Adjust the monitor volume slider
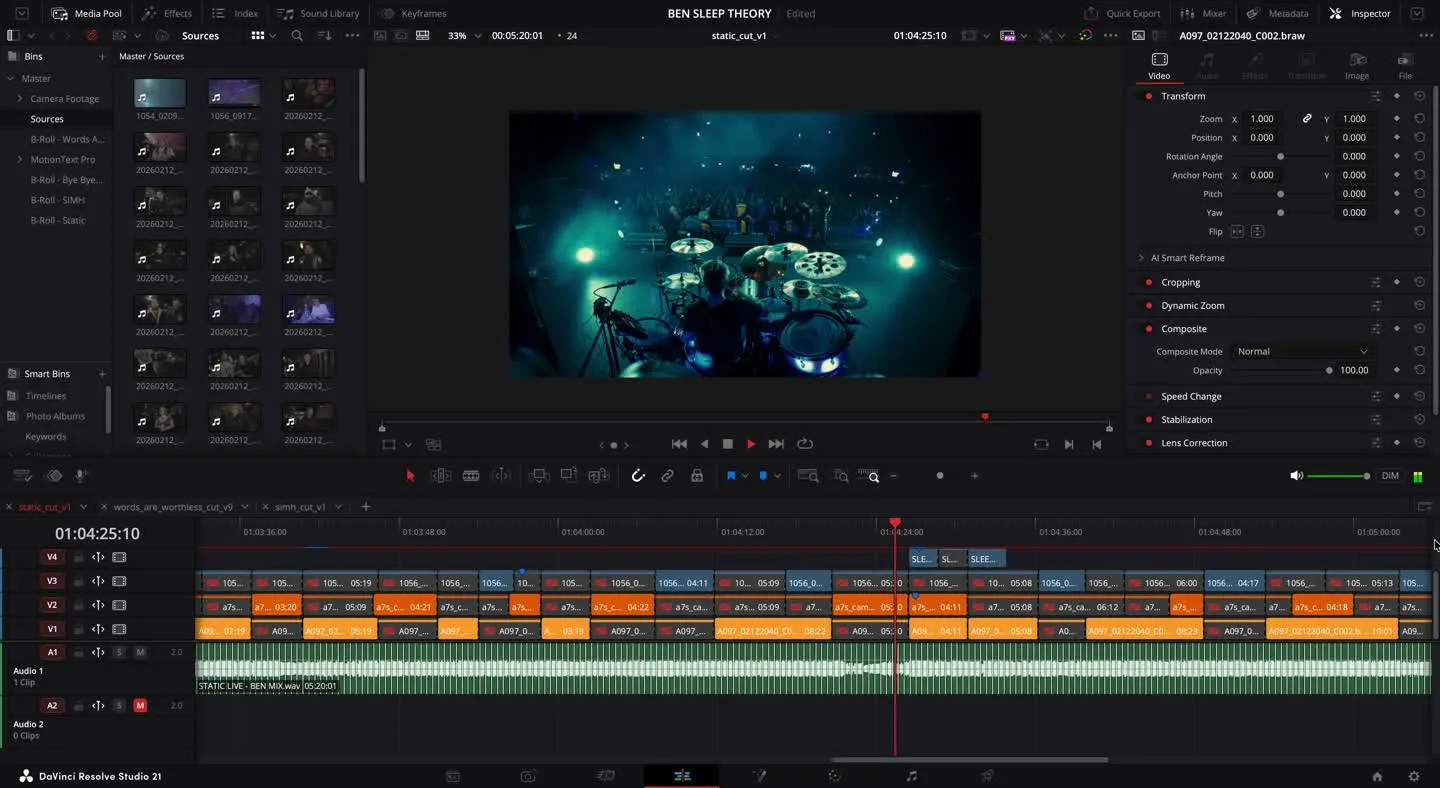Image resolution: width=1440 pixels, height=788 pixels. coord(1338,476)
